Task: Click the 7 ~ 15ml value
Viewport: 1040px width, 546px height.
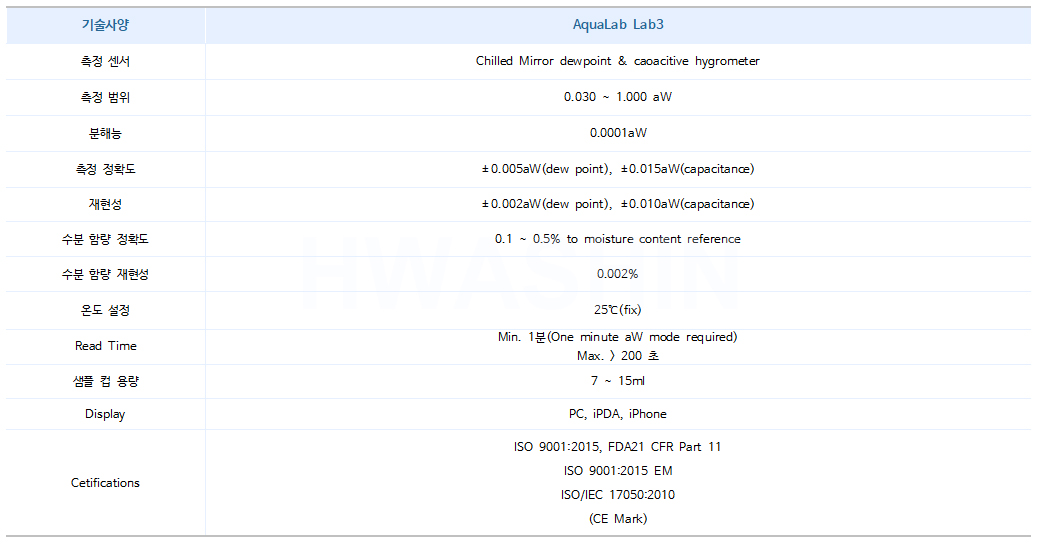Action: (618, 381)
